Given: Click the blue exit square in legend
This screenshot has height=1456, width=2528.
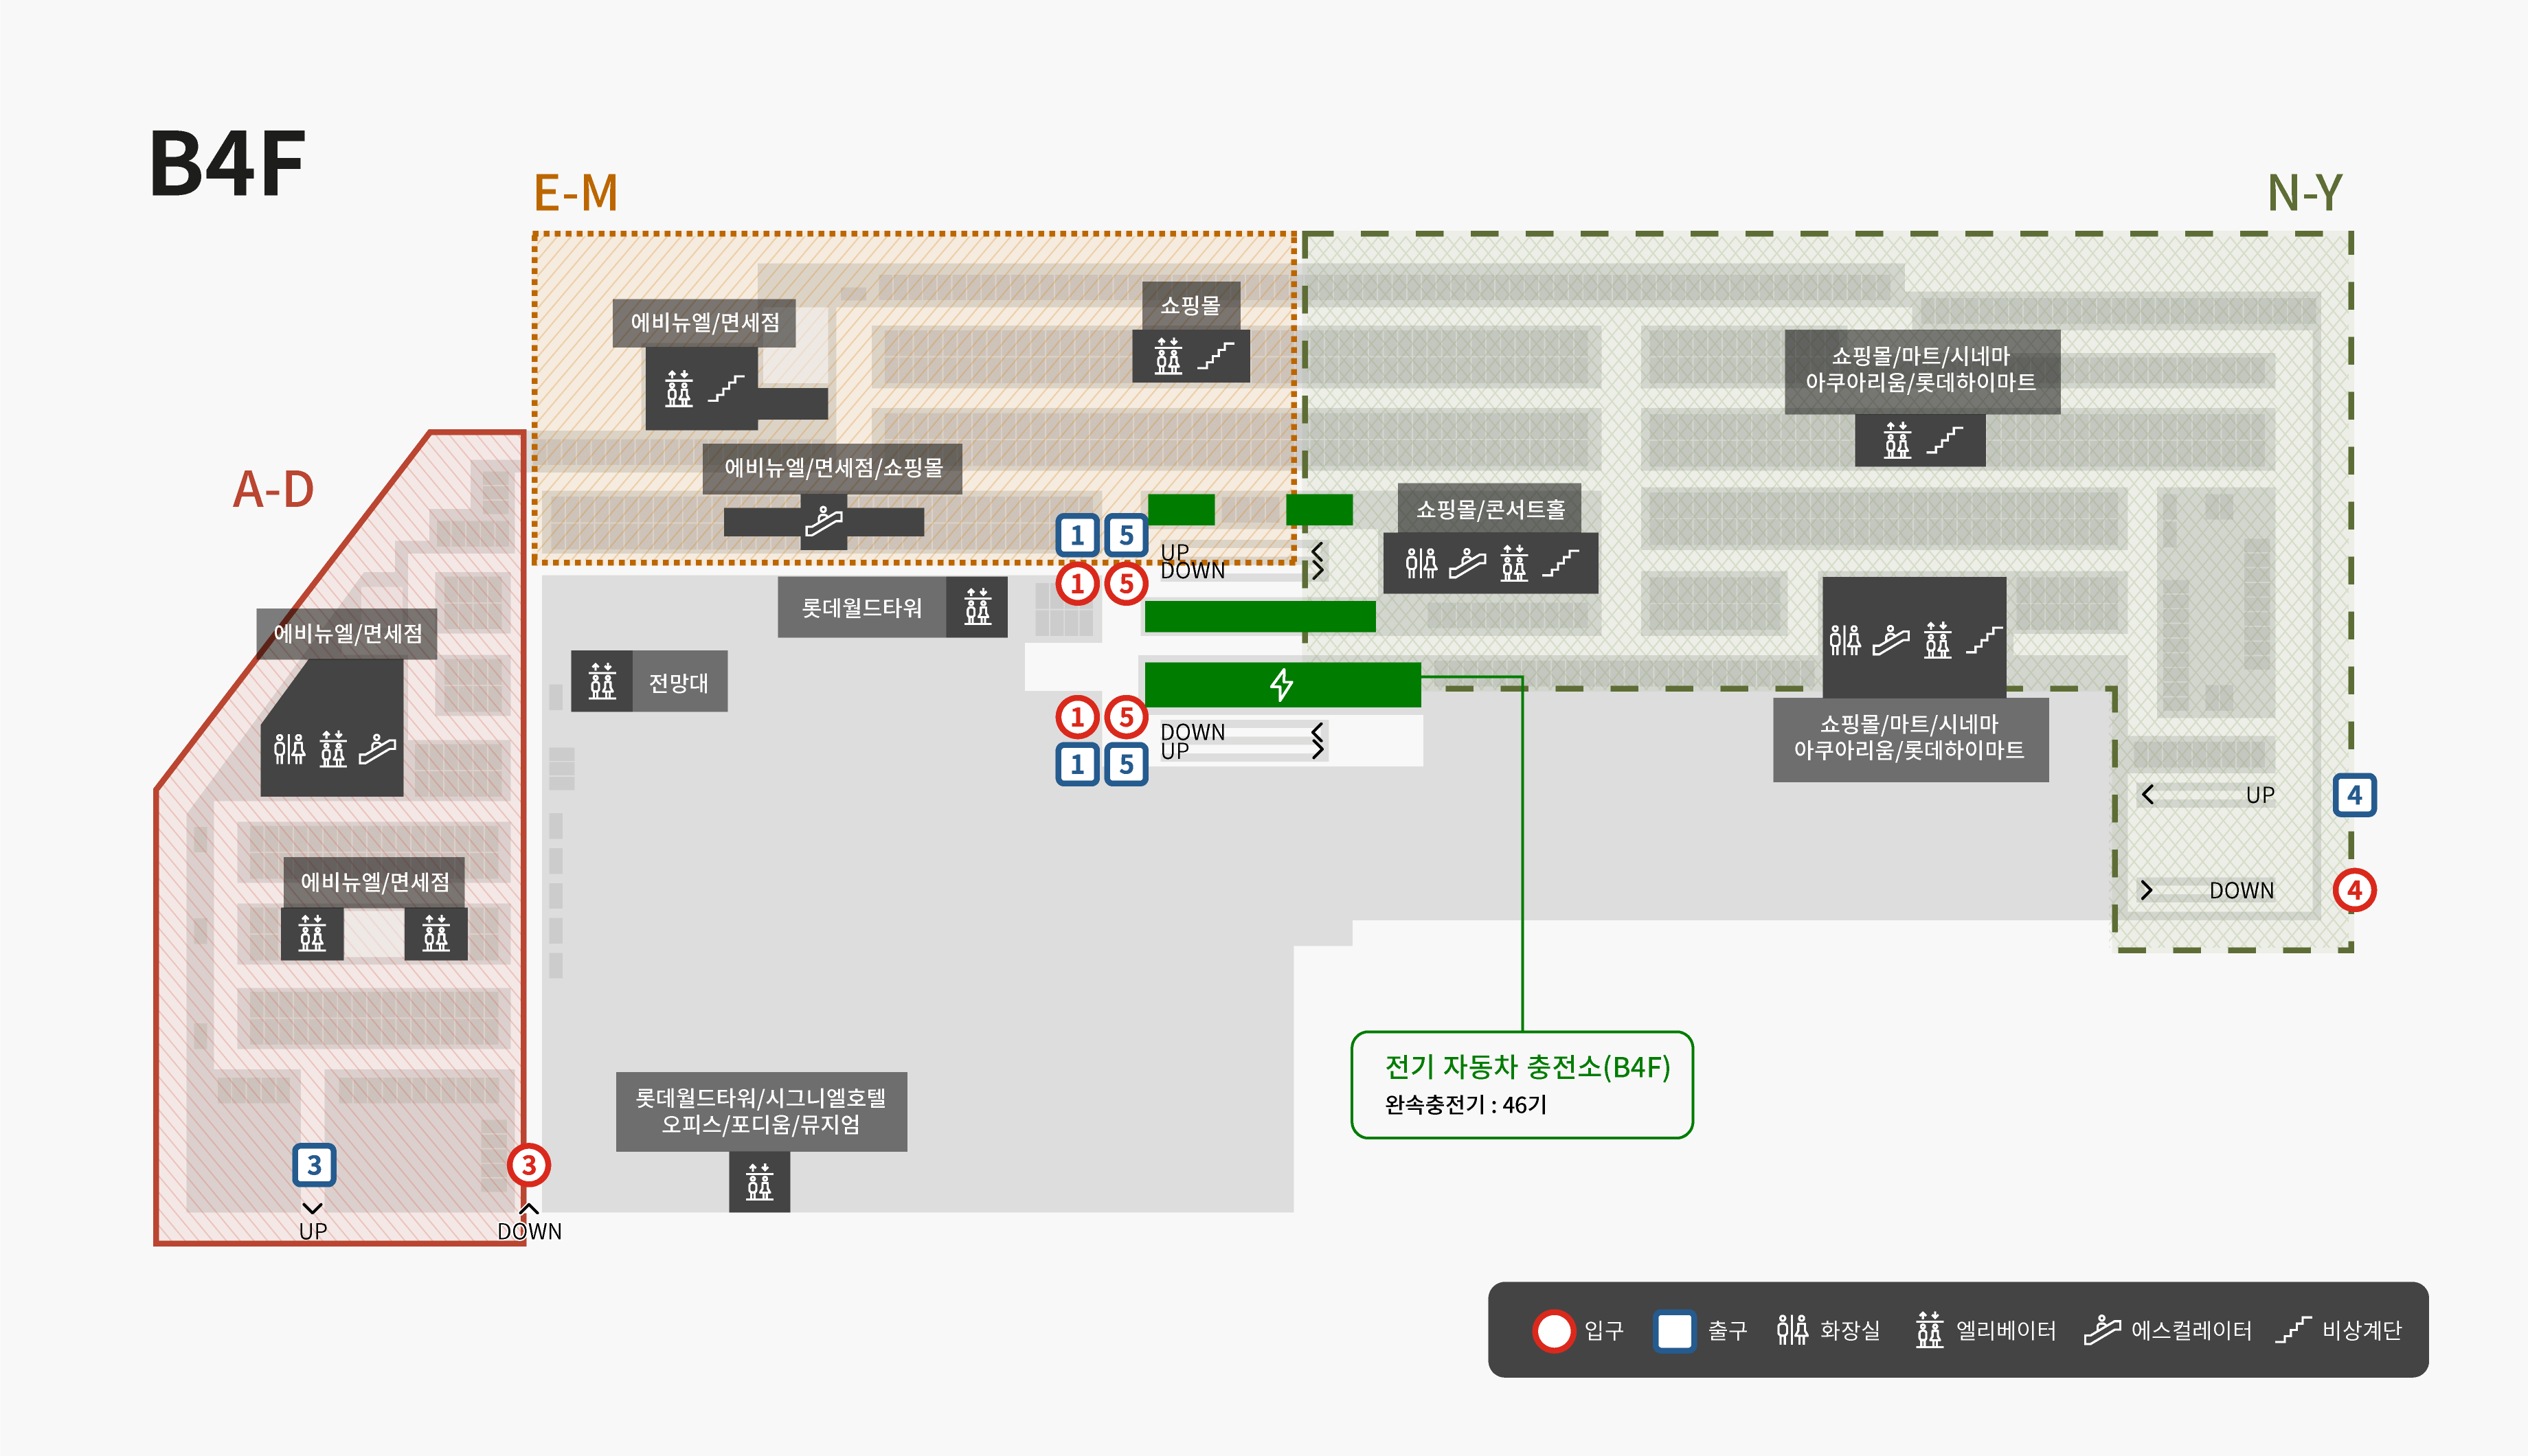Looking at the screenshot, I should [1674, 1330].
